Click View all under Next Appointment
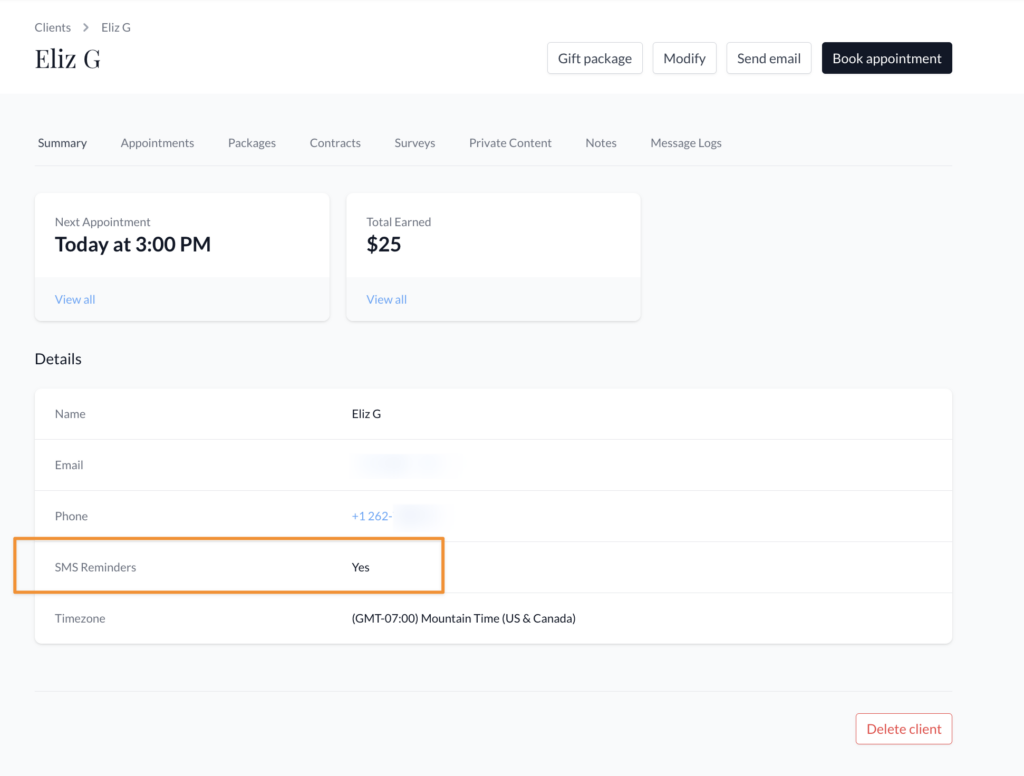Image resolution: width=1024 pixels, height=776 pixels. [x=75, y=299]
